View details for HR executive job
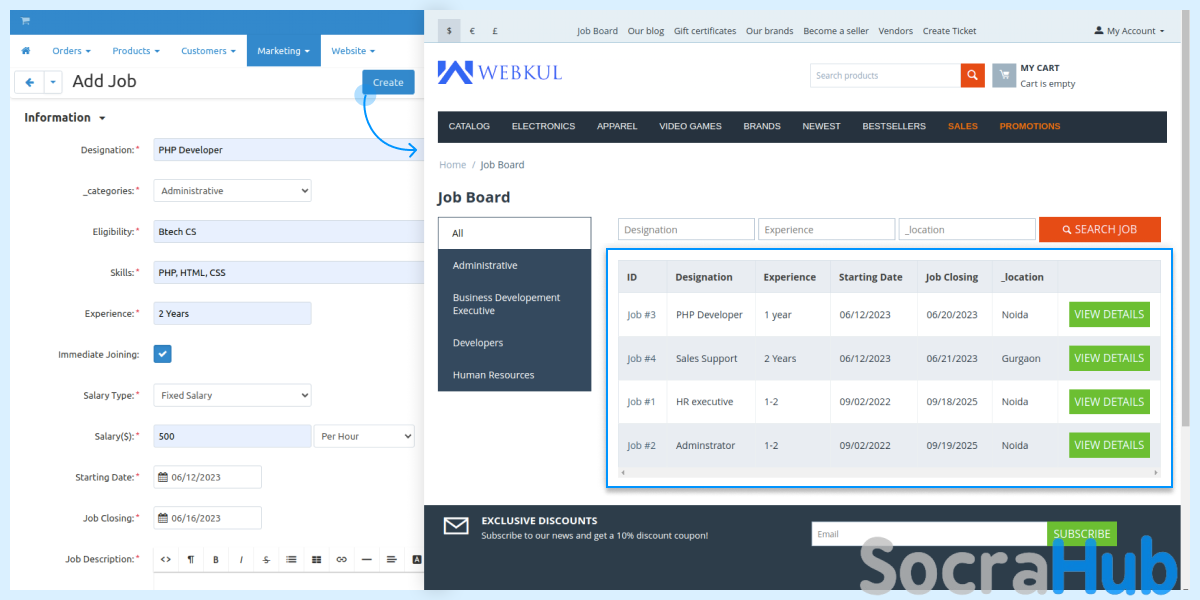Screen dimensions: 1200x600 pos(1109,402)
